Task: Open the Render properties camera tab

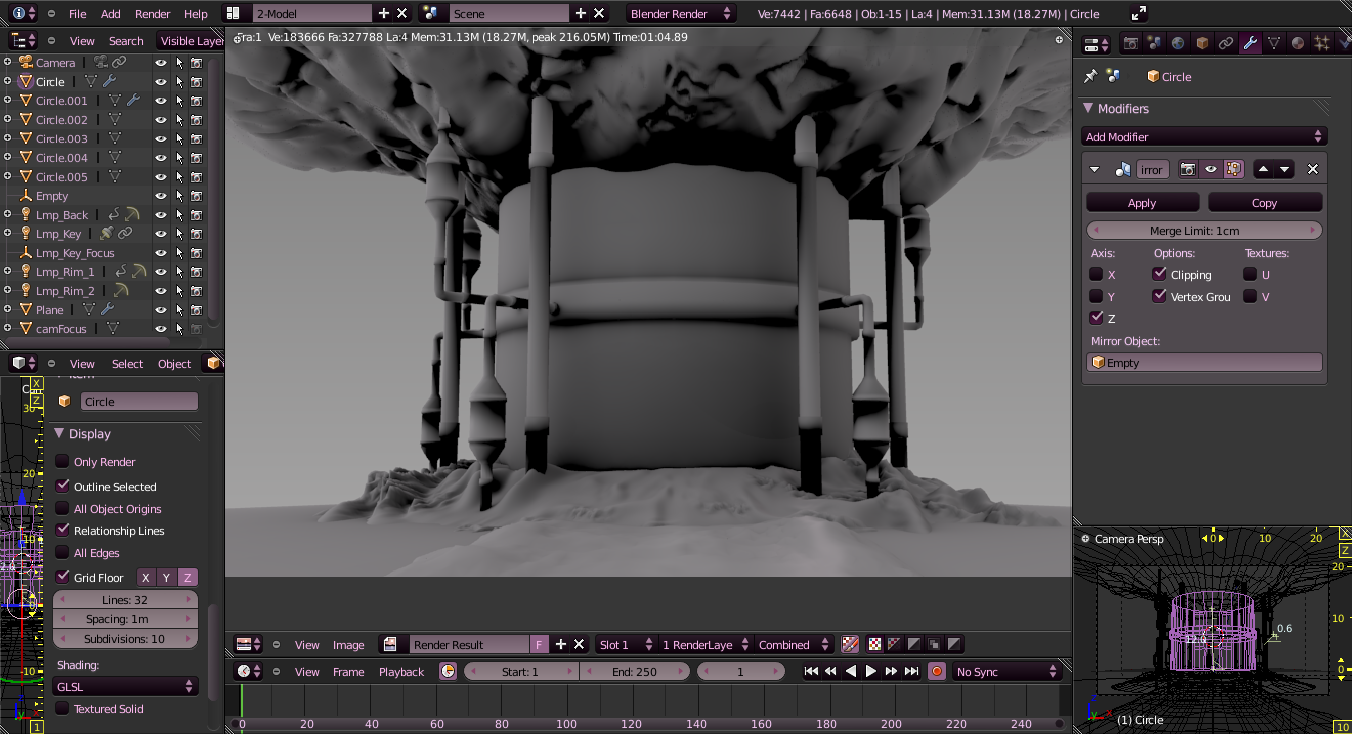Action: [1131, 43]
